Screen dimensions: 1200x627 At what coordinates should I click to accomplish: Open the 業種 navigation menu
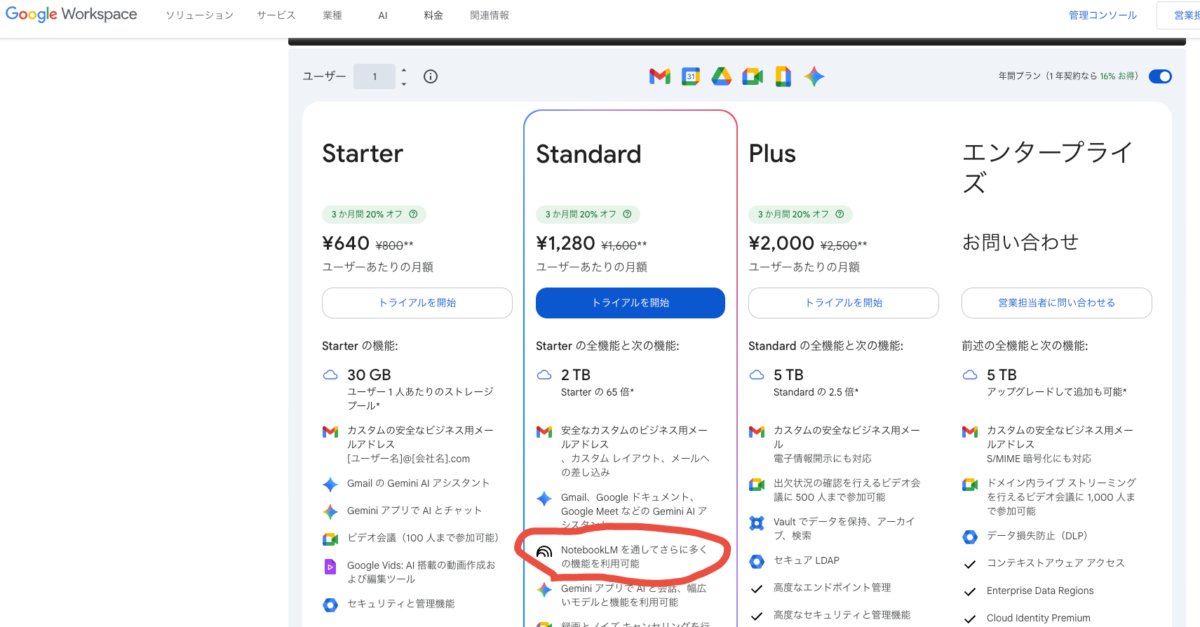[332, 16]
